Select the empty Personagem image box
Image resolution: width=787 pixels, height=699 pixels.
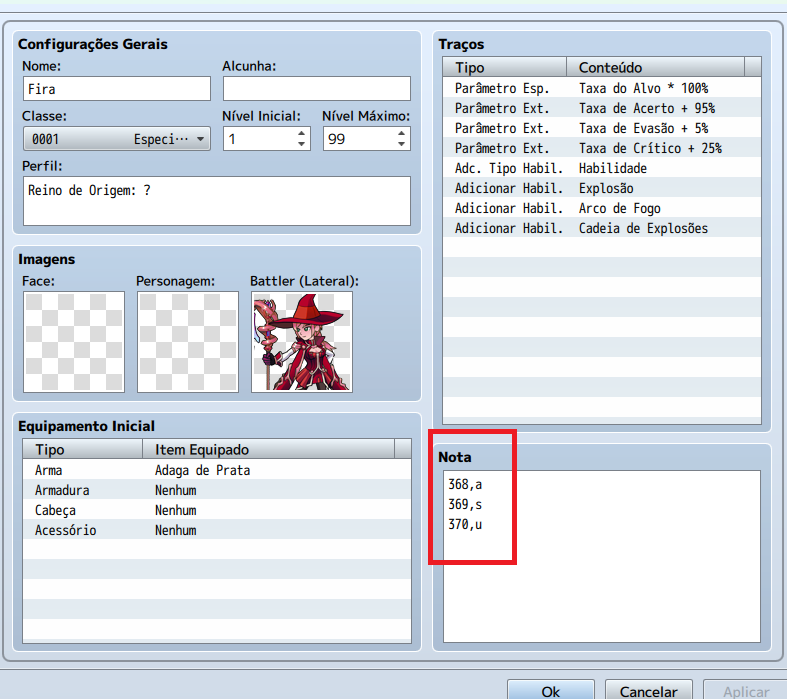188,342
